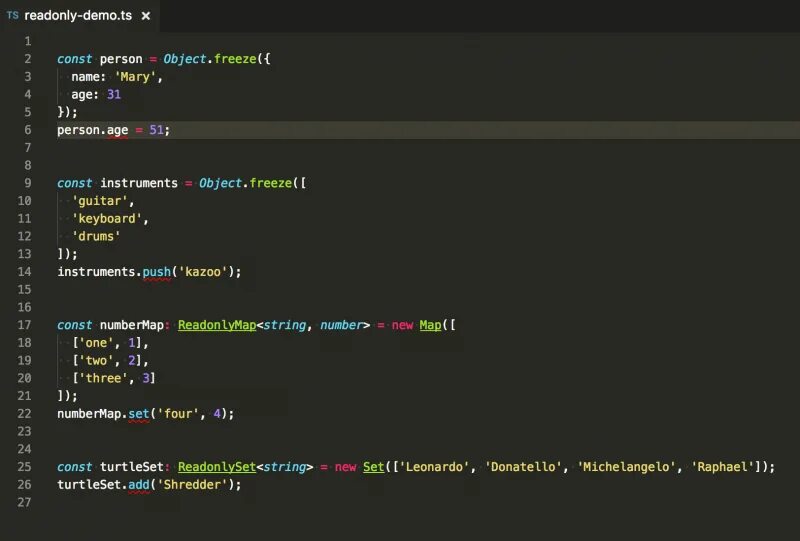This screenshot has height=541, width=800.
Task: Click the 'const' keyword on line 2
Action: [74, 59]
